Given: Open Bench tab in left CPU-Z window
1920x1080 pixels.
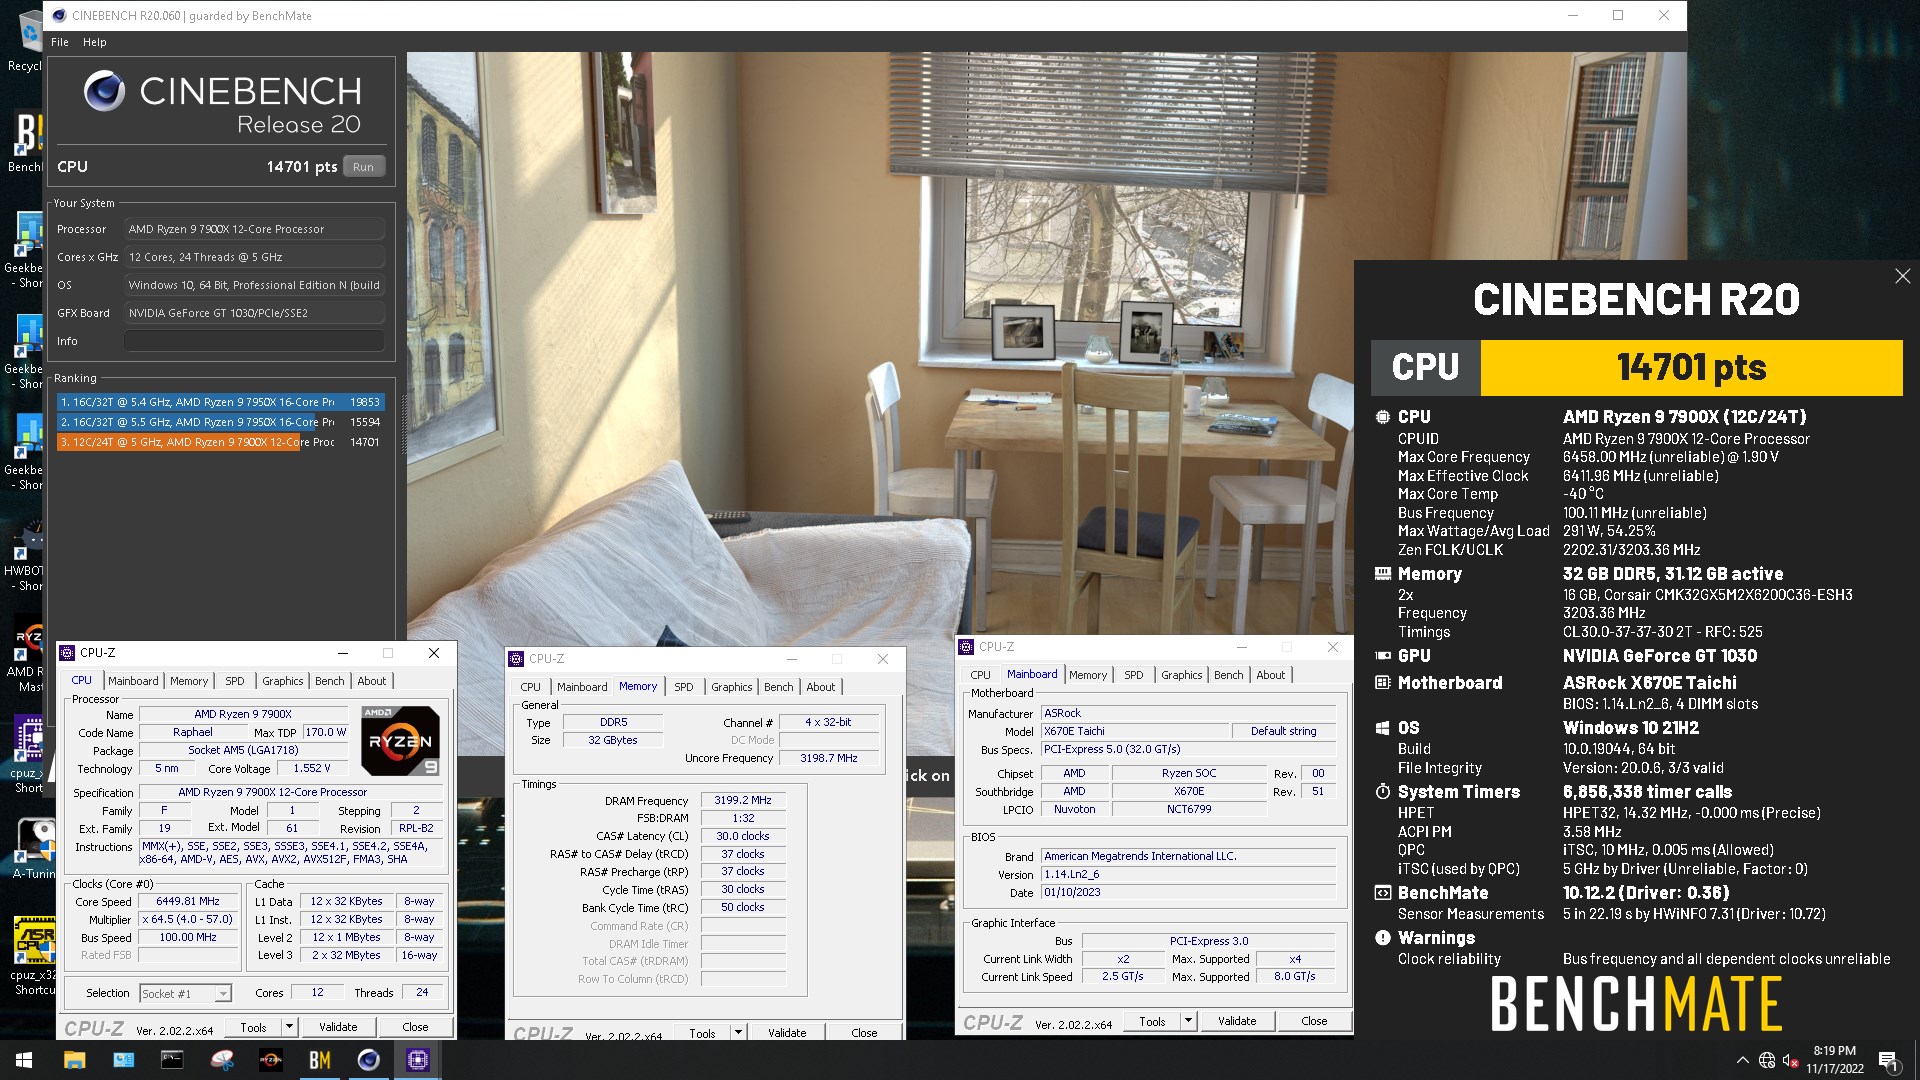Looking at the screenshot, I should (330, 681).
